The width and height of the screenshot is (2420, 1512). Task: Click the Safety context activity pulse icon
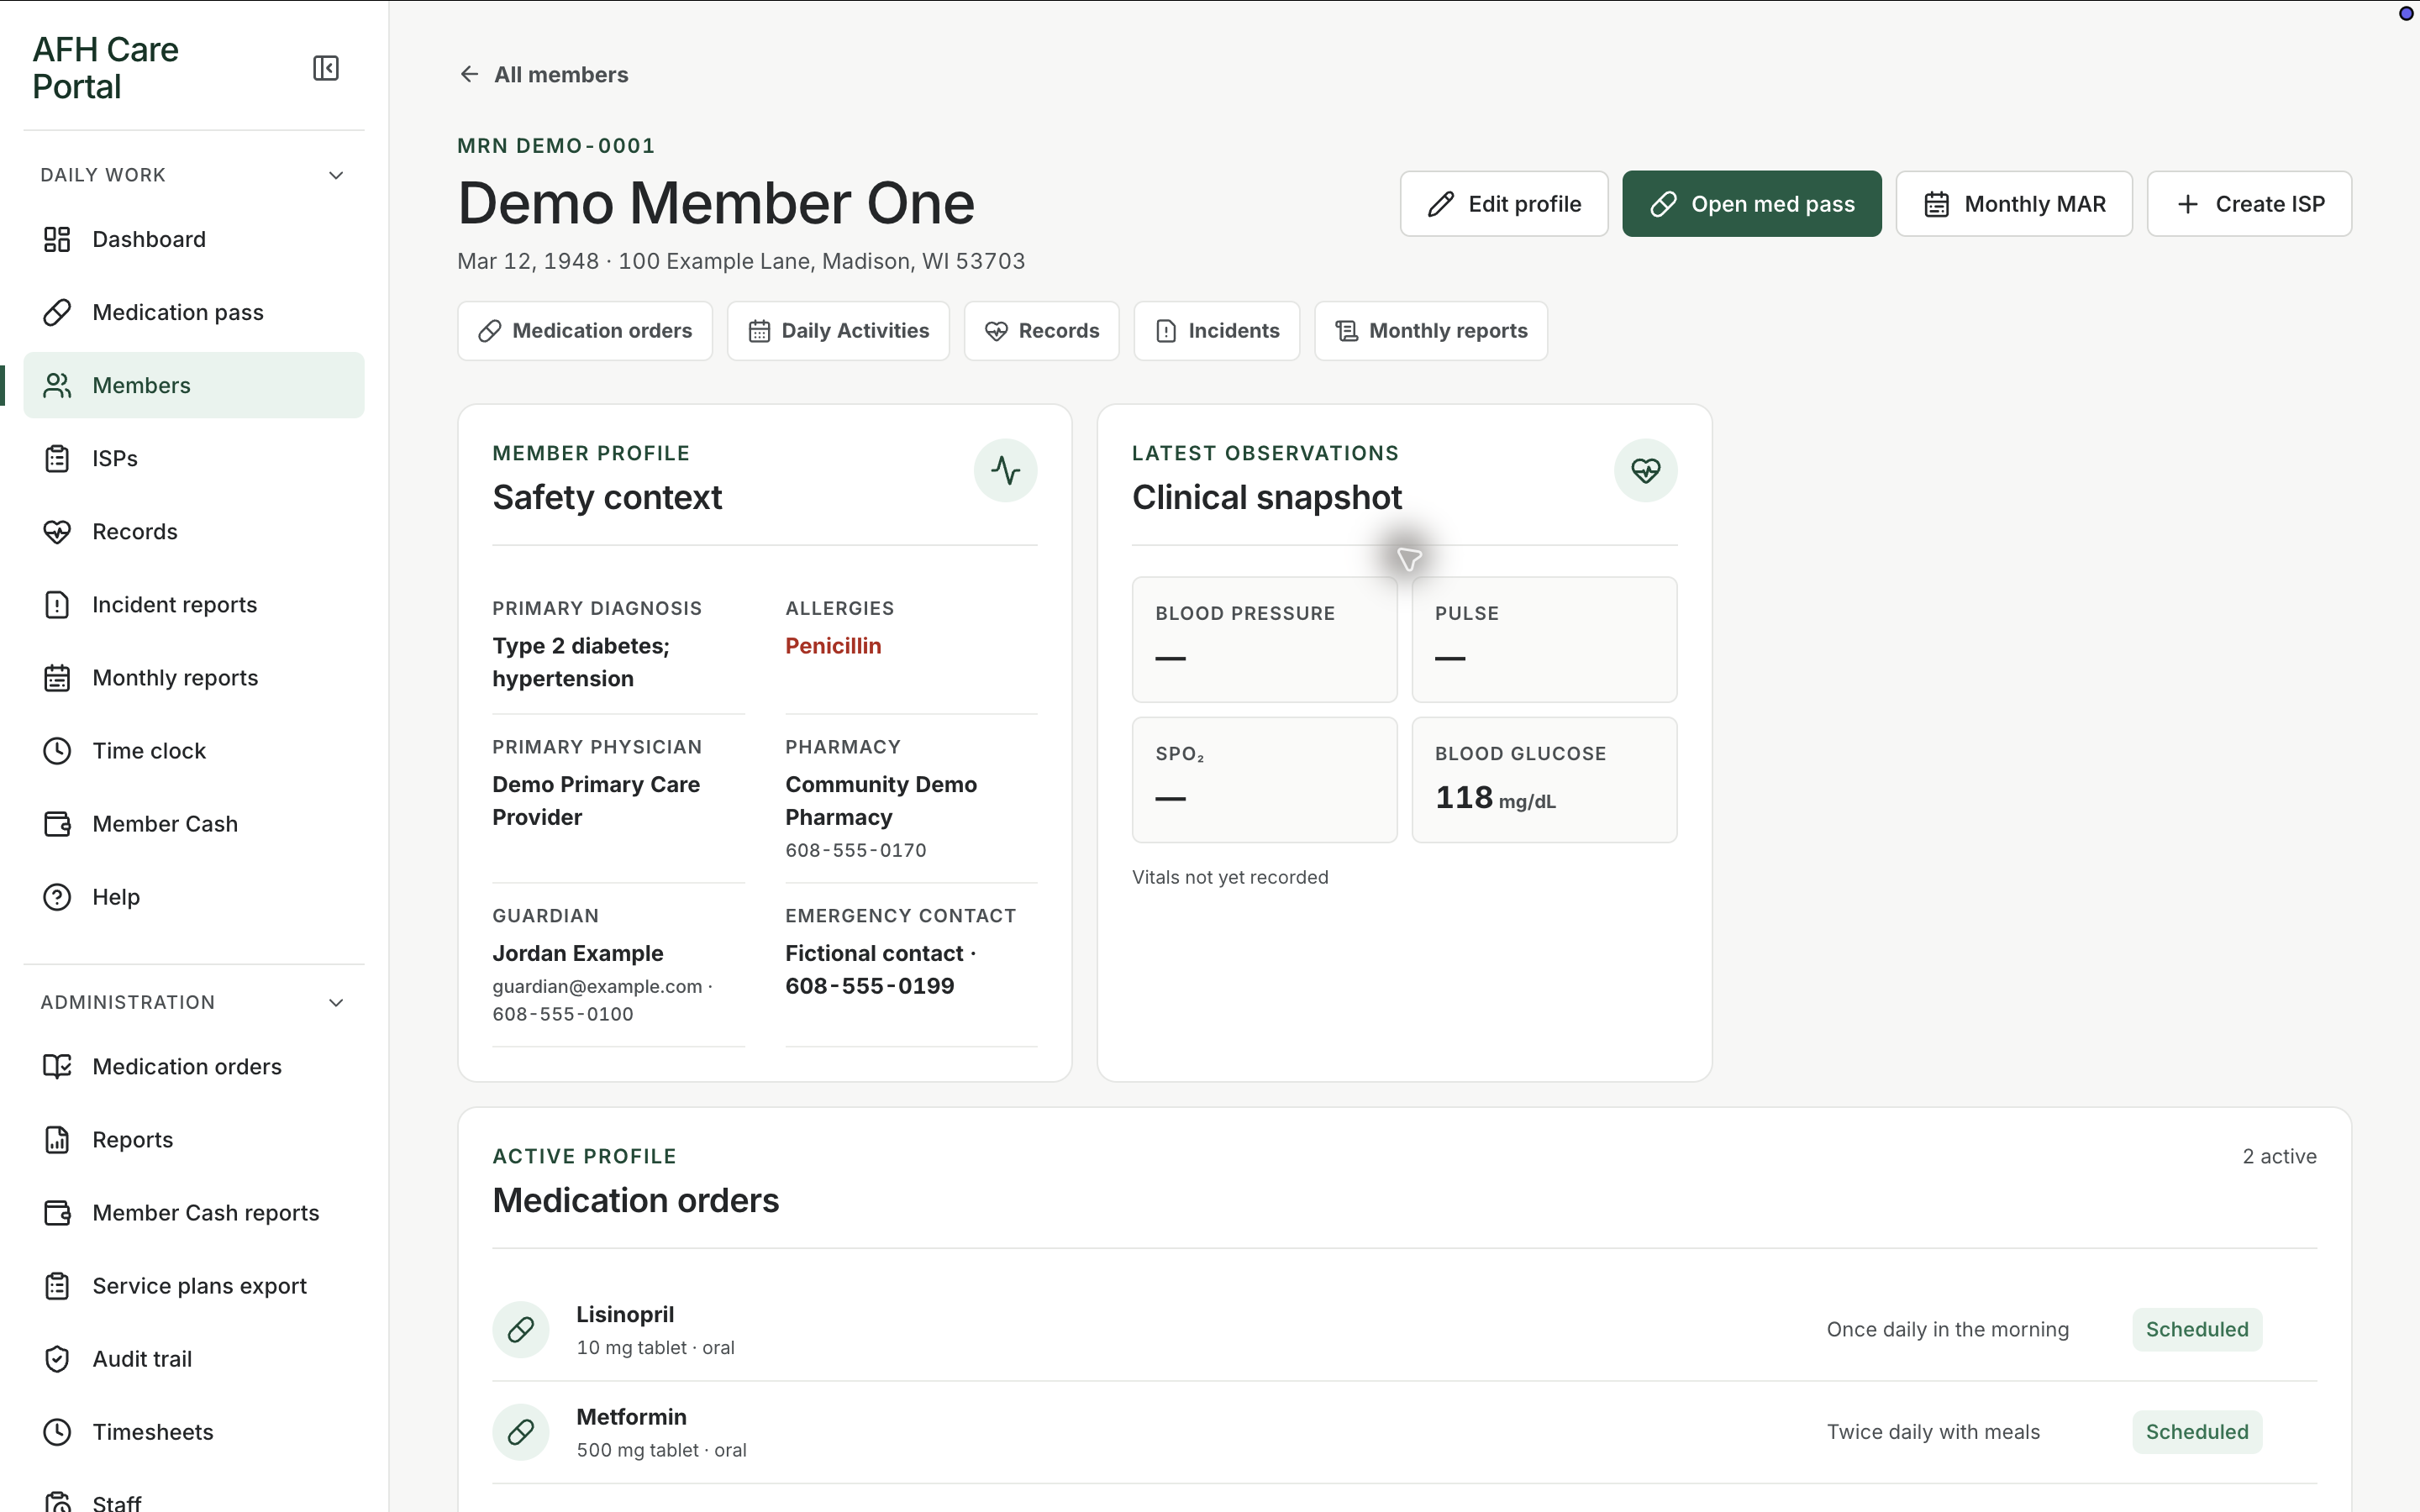point(1005,470)
